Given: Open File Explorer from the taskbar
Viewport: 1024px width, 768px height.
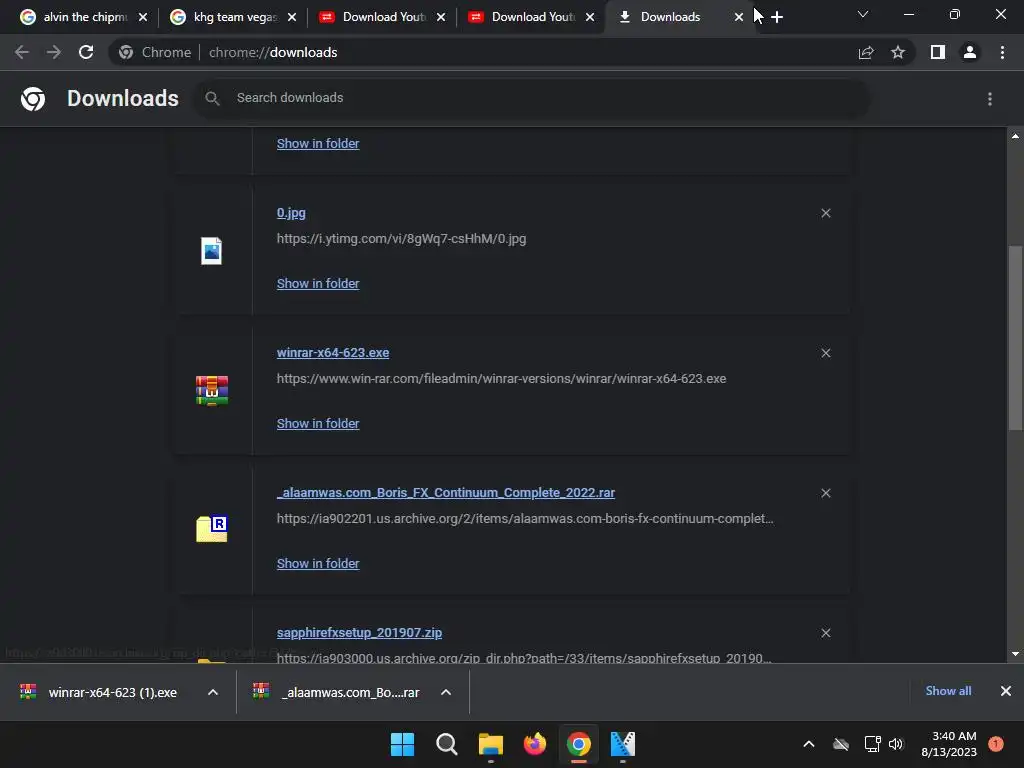Looking at the screenshot, I should pyautogui.click(x=490, y=744).
